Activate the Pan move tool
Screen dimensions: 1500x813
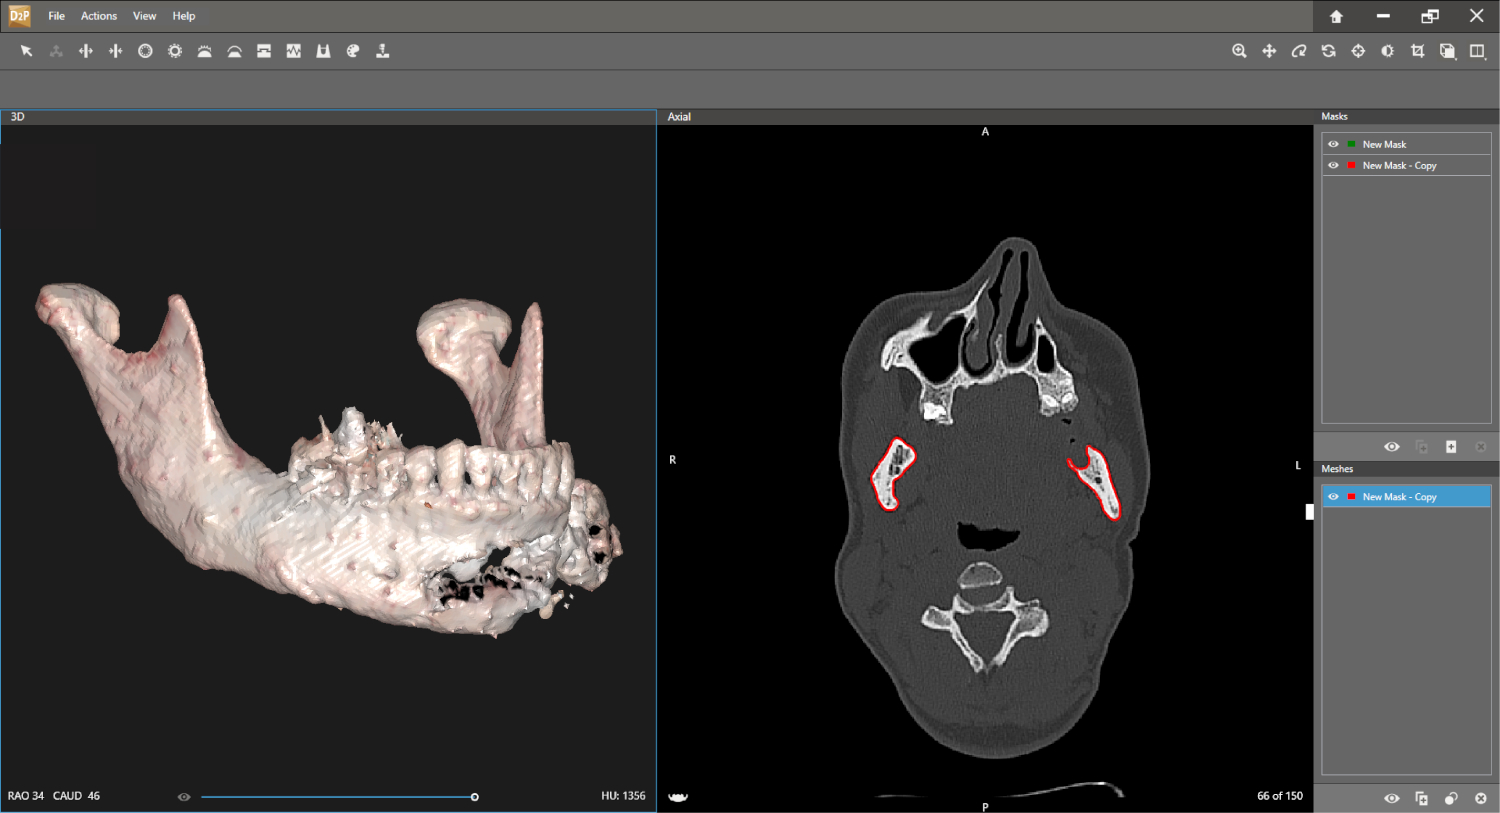point(1269,51)
